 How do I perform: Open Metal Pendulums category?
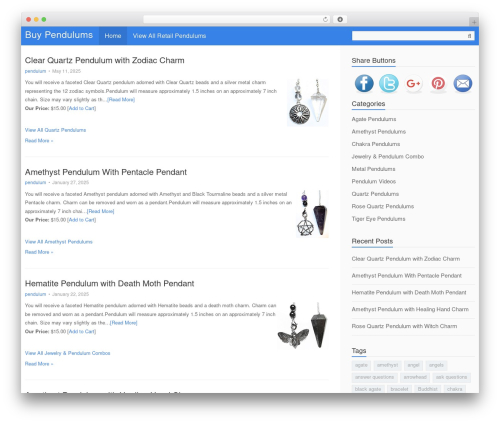point(373,169)
